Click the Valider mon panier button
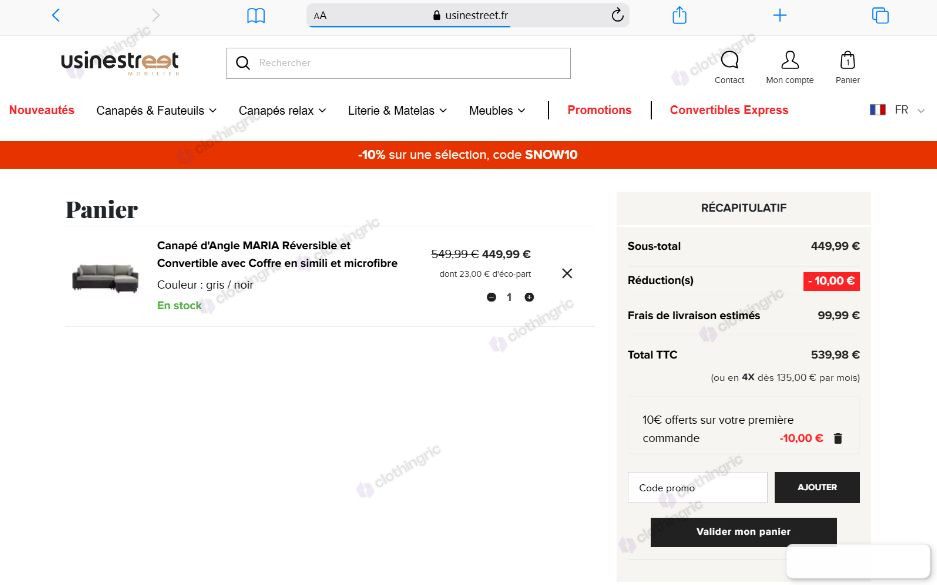The height and width of the screenshot is (585, 937). pyautogui.click(x=743, y=532)
